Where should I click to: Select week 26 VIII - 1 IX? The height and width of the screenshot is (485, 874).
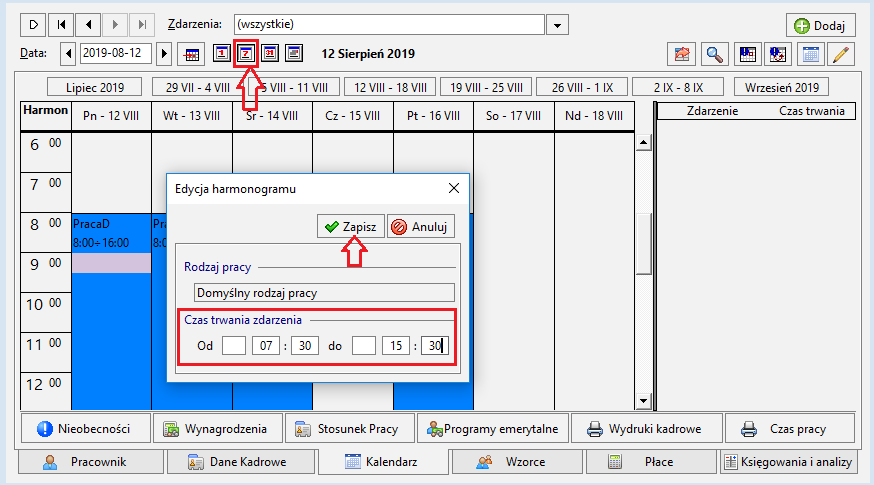coord(582,88)
